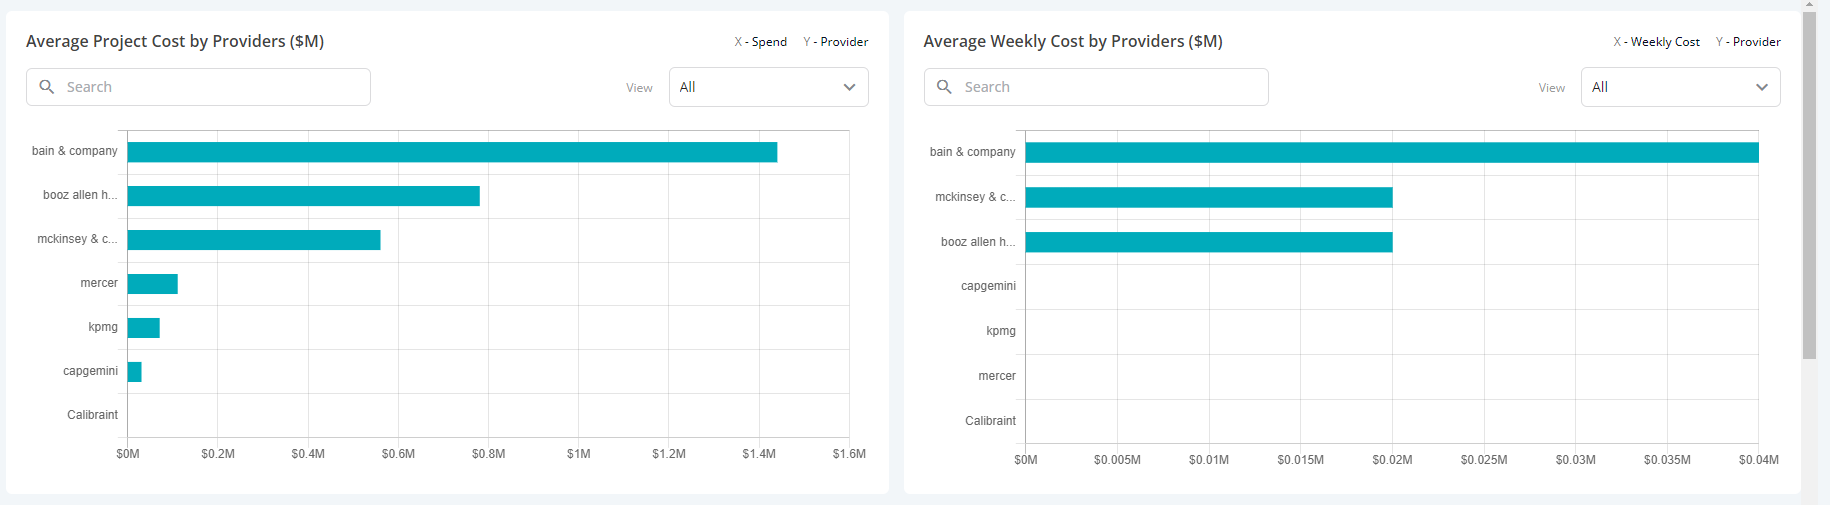Click 'bain & company' label in Weekly Cost chart
1830x505 pixels.
coord(972,152)
